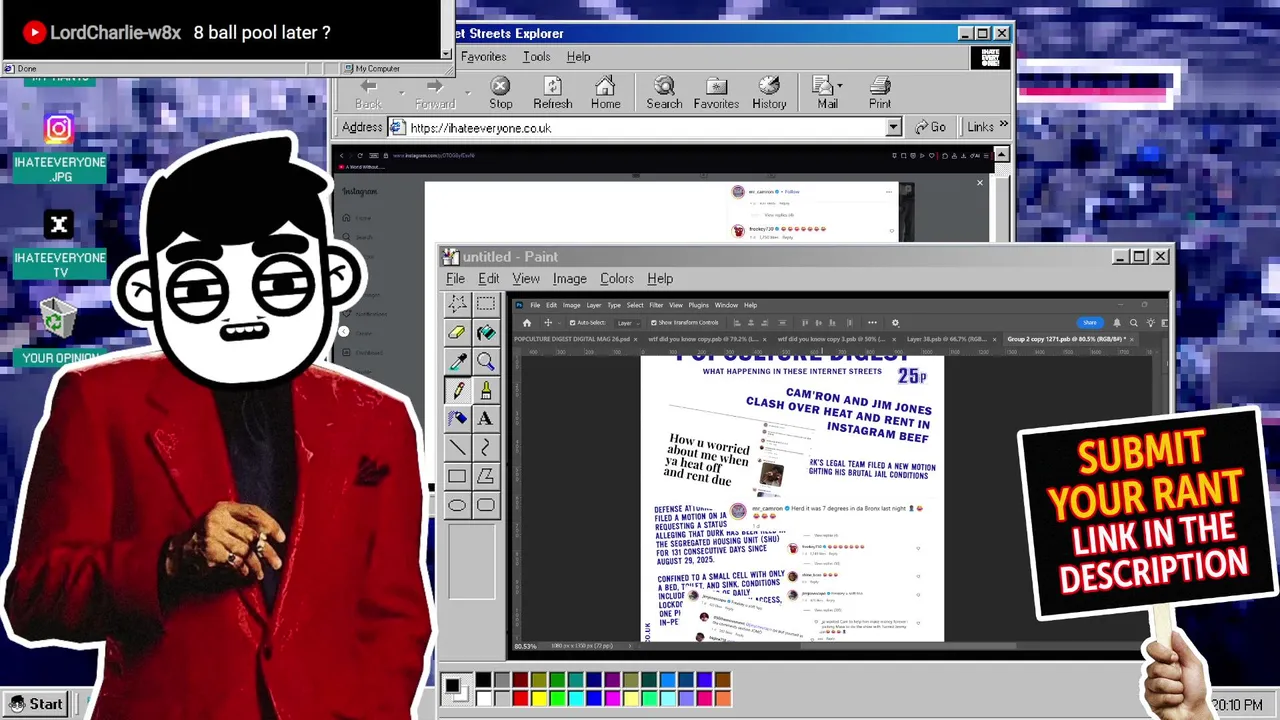The image size is (1280, 720).
Task: Open the Colors menu in Paint
Action: (617, 278)
